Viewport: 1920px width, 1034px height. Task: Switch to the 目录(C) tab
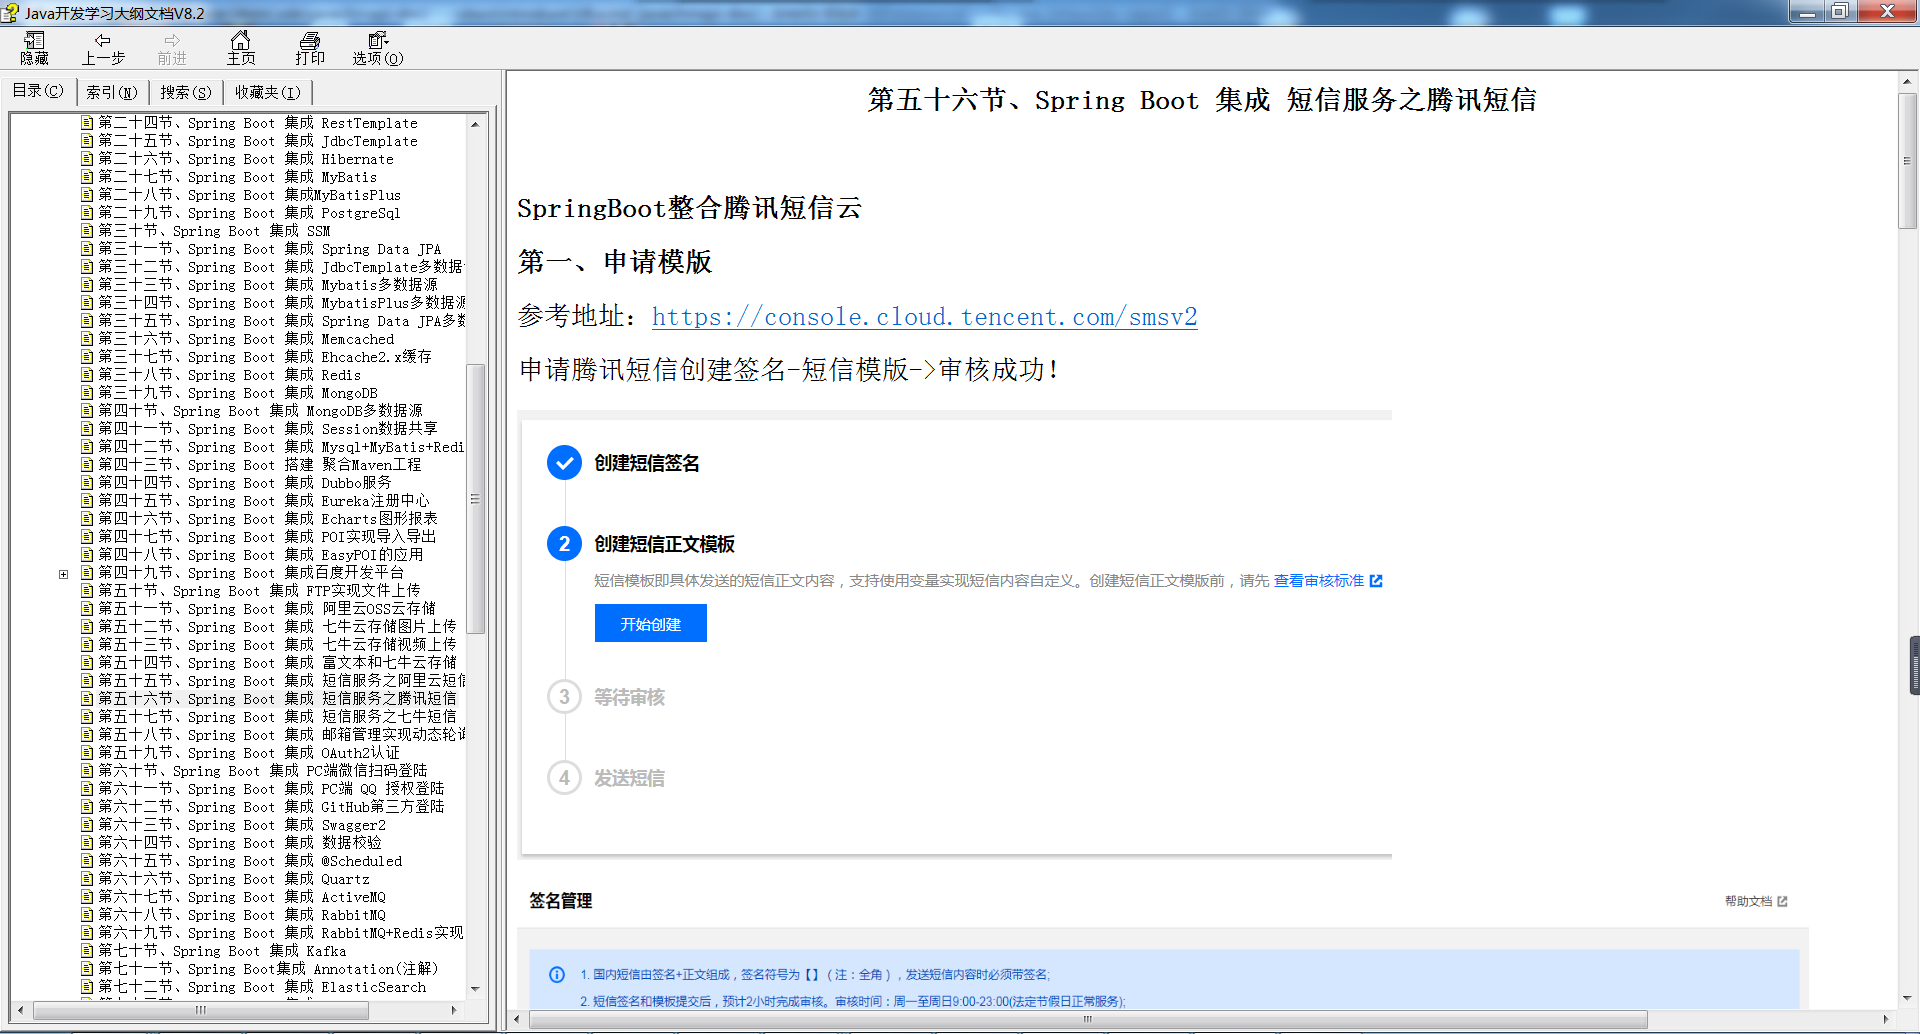(38, 91)
